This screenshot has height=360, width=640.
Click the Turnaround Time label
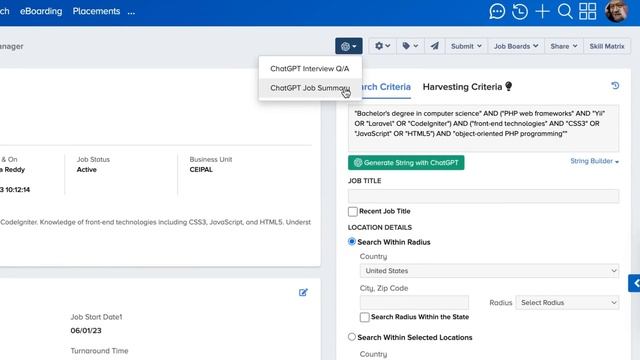pyautogui.click(x=99, y=351)
